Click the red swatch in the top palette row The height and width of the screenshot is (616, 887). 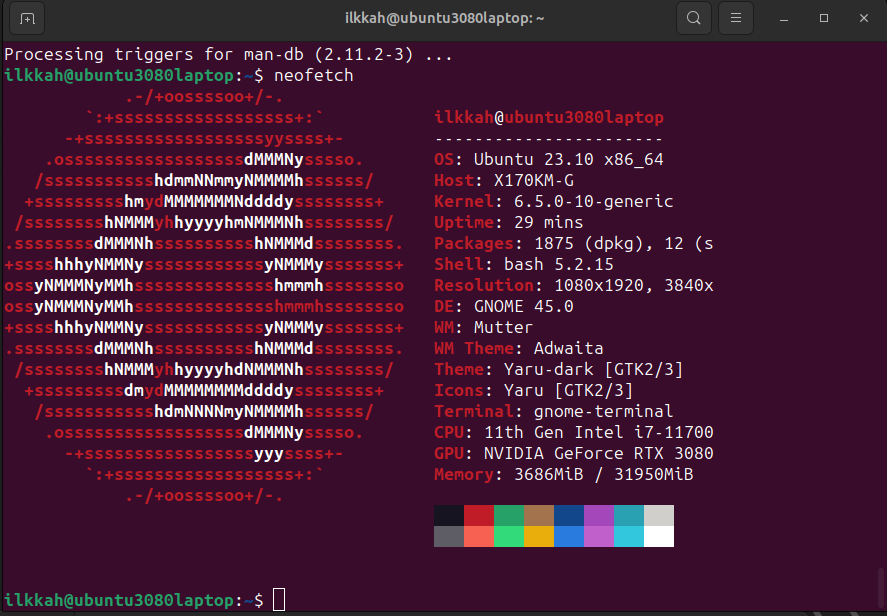click(x=479, y=515)
